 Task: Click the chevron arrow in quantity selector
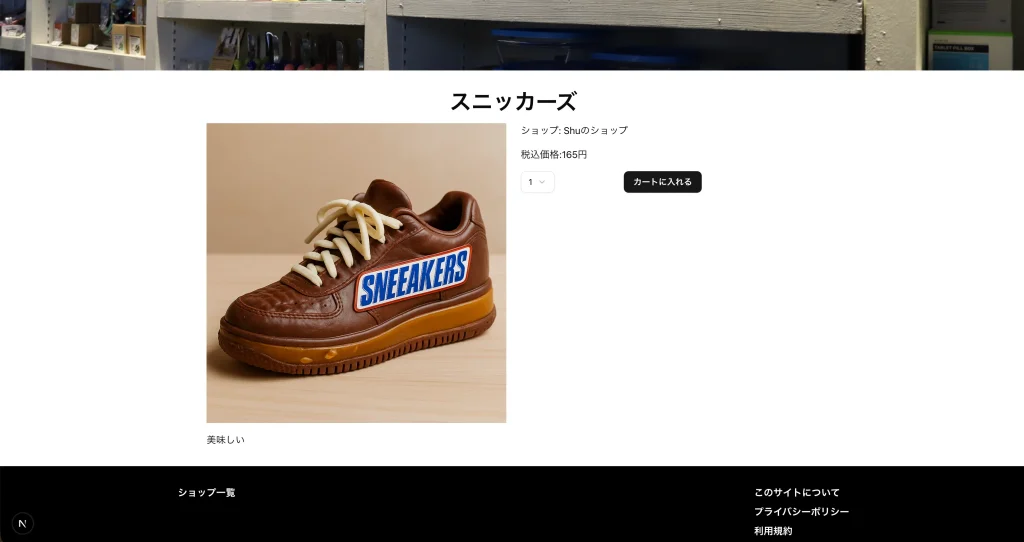[x=541, y=182]
